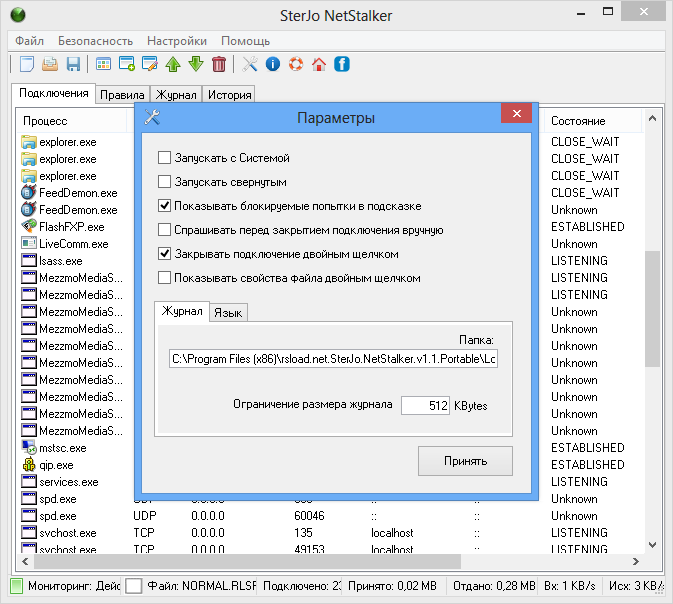The image size is (673, 604).
Task: Open the Файл menu
Action: [x=29, y=41]
